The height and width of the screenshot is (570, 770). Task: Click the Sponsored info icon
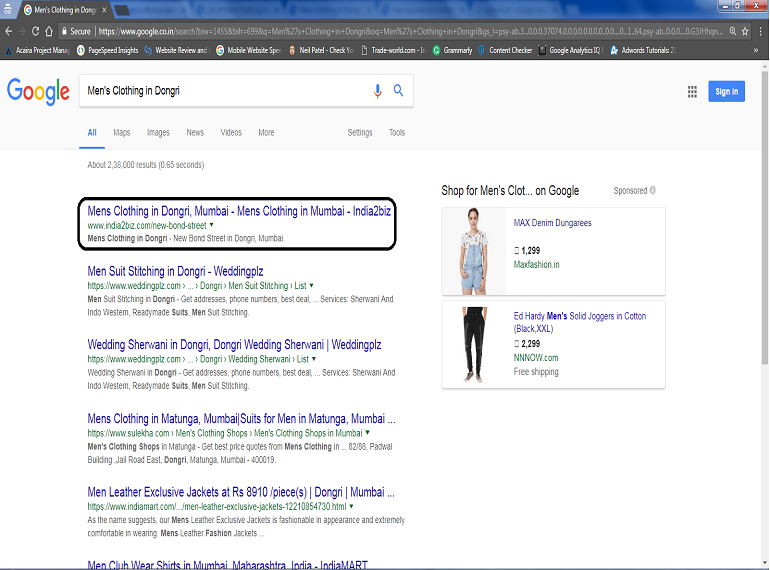(653, 190)
